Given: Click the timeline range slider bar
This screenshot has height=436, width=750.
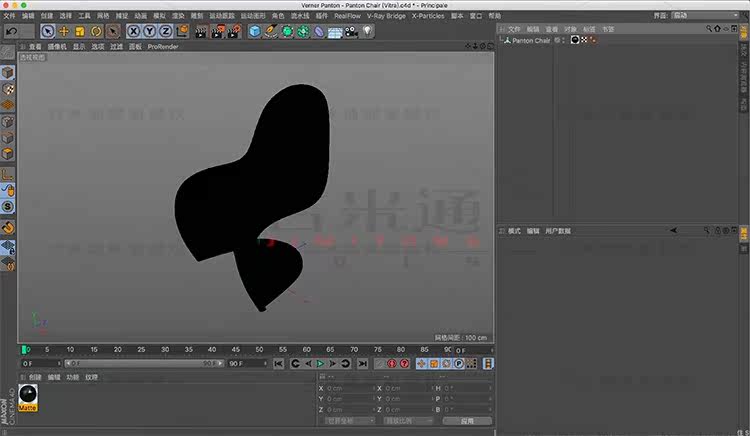Looking at the screenshot, I should pyautogui.click(x=144, y=364).
